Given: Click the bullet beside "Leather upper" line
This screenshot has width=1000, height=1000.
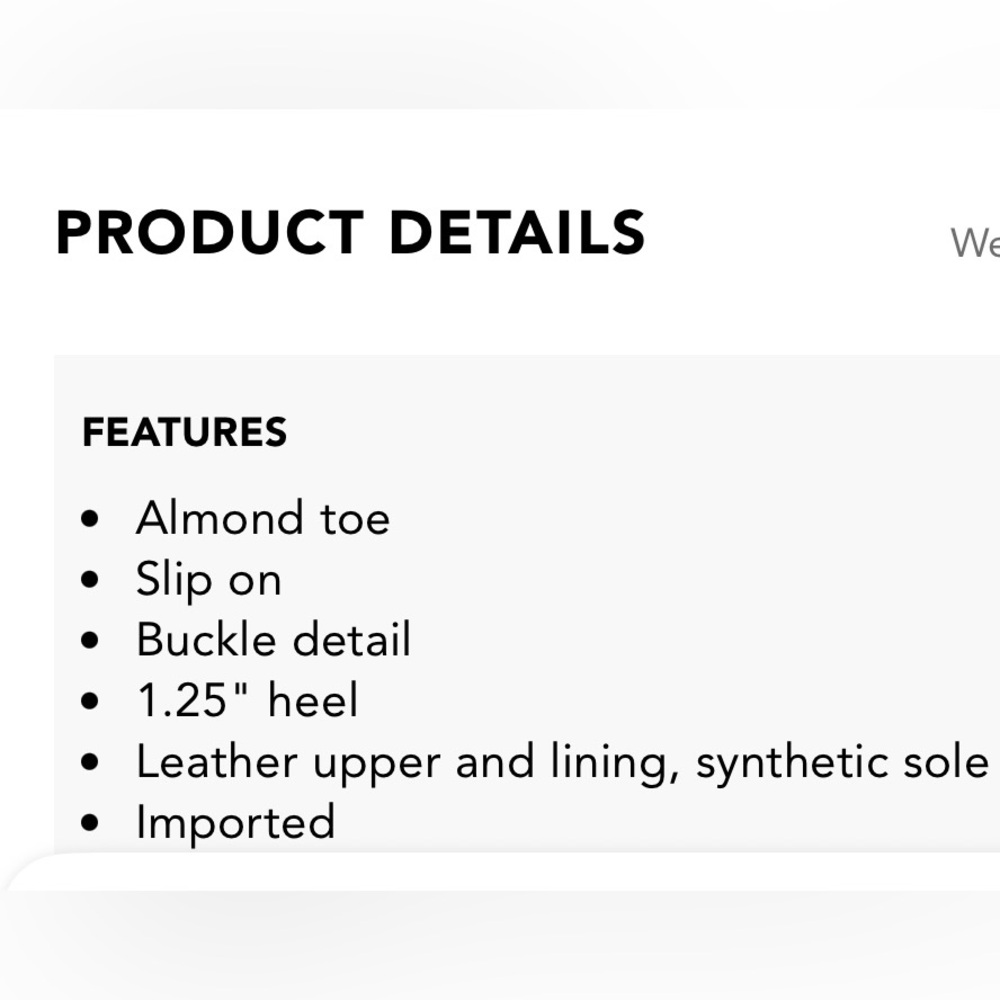Looking at the screenshot, I should (92, 763).
